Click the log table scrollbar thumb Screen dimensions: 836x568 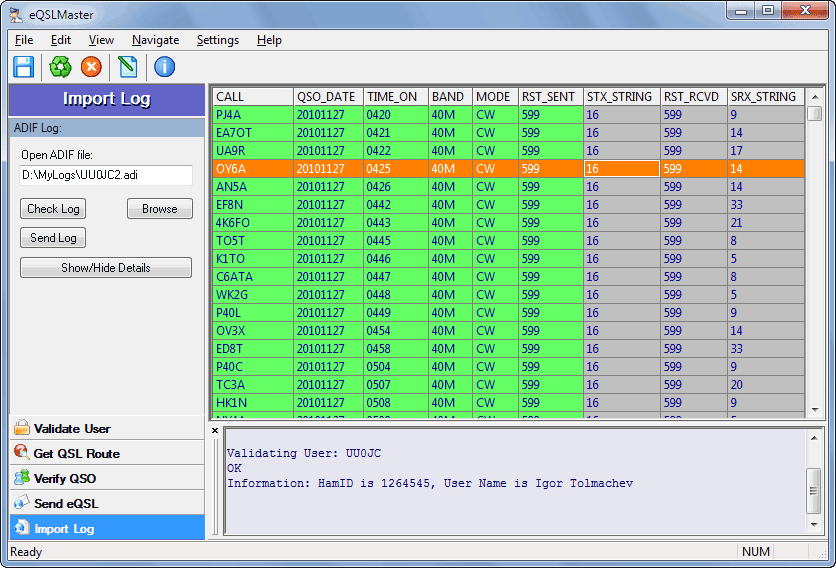point(815,114)
